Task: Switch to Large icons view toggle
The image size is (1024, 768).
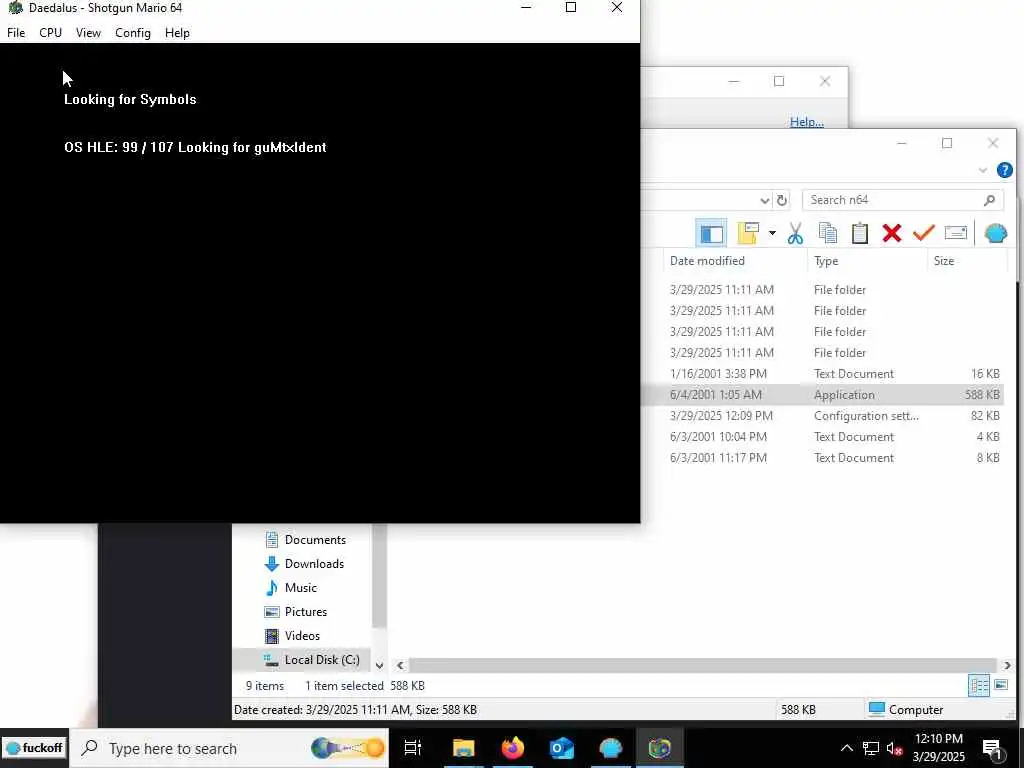Action: point(1000,685)
